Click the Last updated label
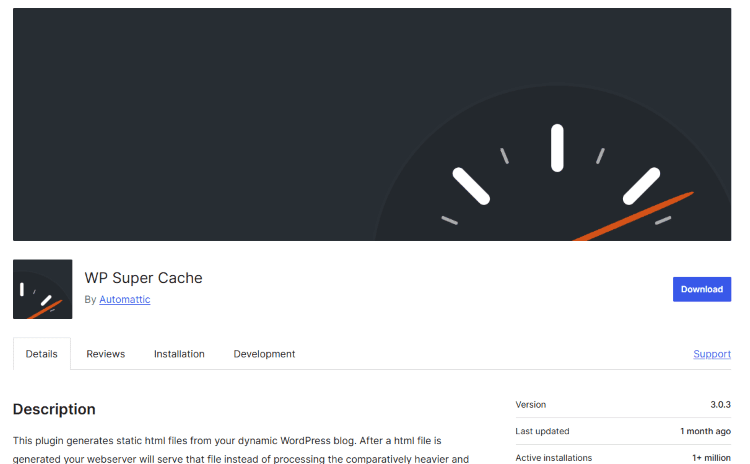The height and width of the screenshot is (464, 750). click(542, 431)
